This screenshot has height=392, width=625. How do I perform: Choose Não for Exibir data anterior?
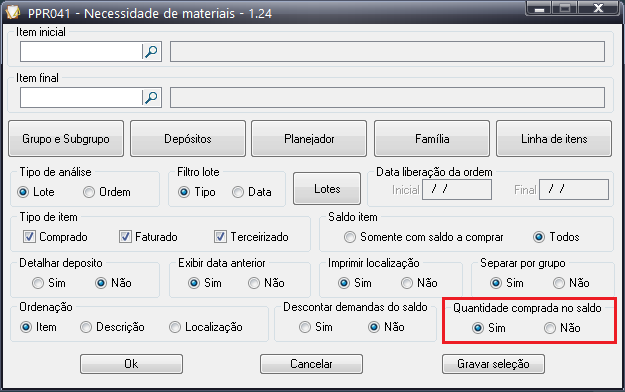(254, 283)
